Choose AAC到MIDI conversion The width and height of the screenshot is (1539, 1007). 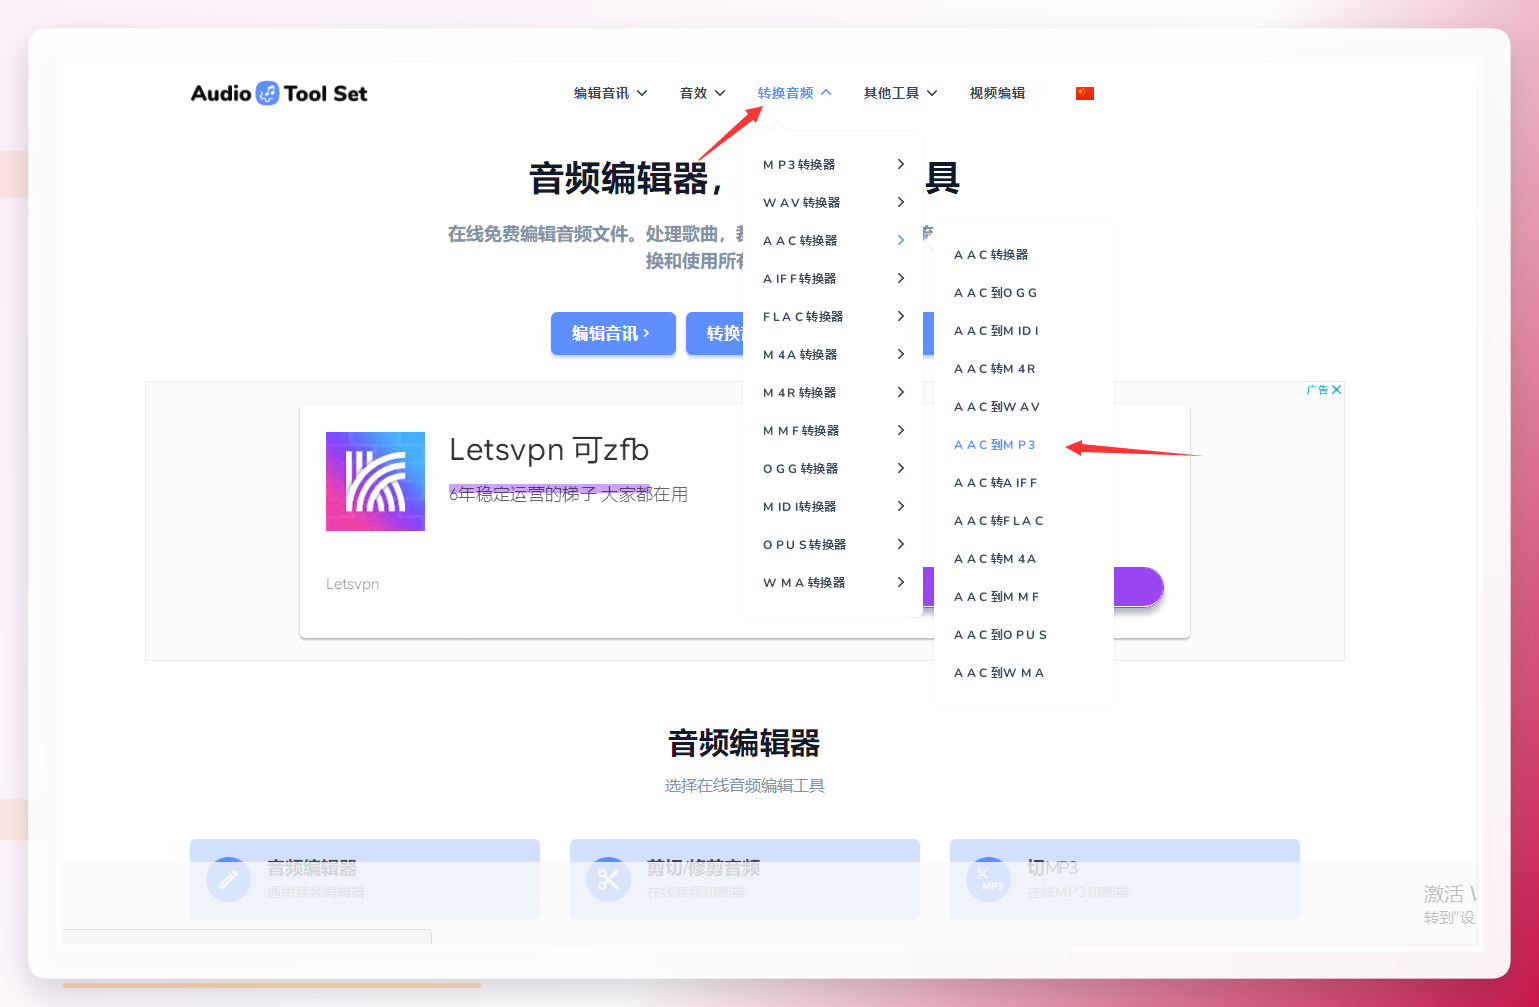(996, 330)
